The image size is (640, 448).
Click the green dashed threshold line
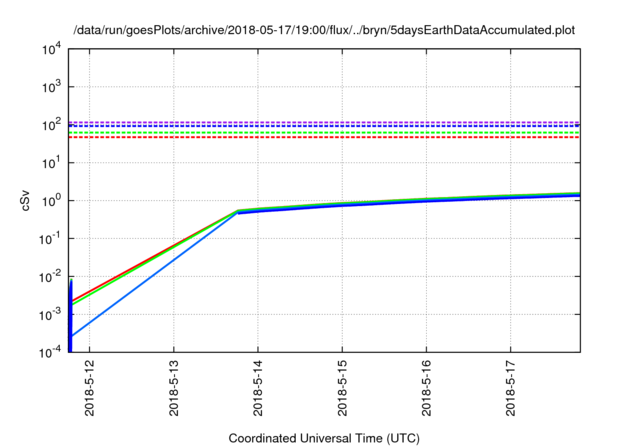(324, 133)
